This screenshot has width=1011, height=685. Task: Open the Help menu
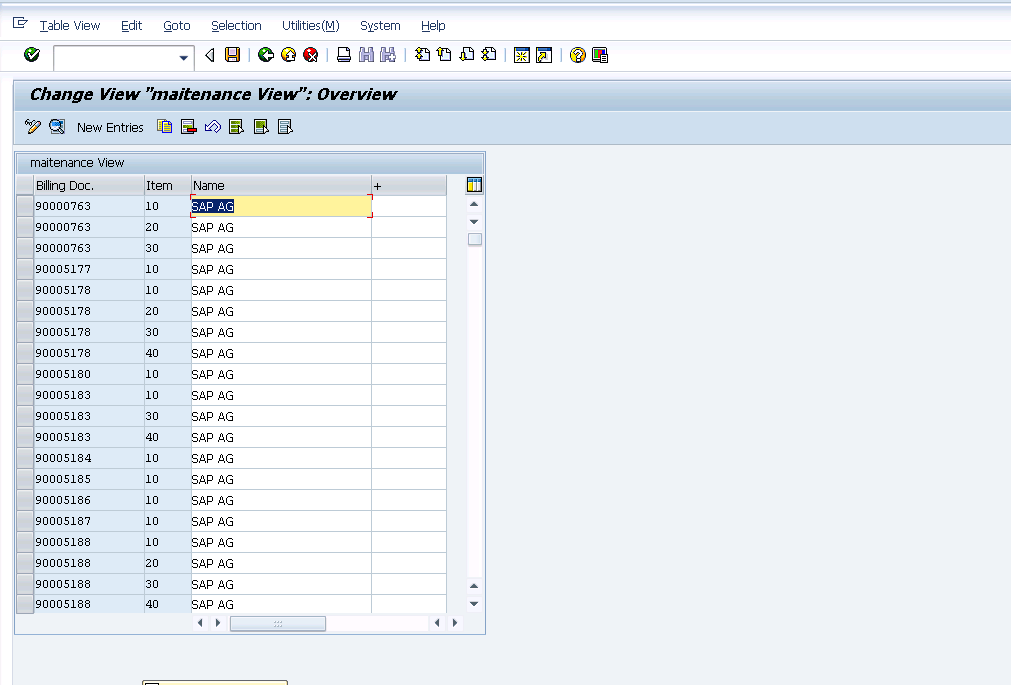point(433,26)
